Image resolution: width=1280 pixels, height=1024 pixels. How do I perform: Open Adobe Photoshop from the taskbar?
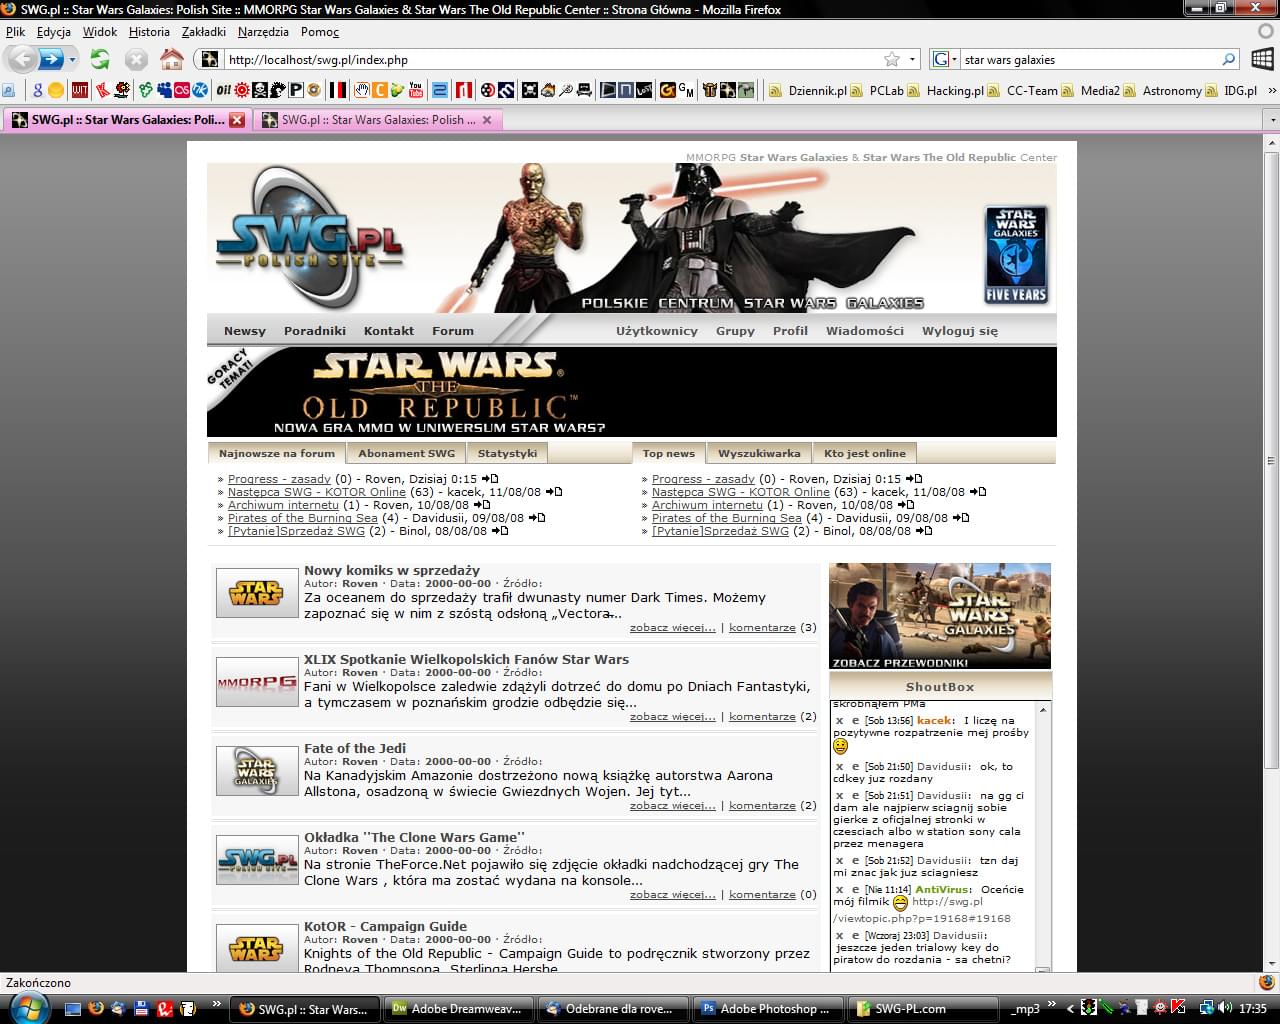(x=767, y=1009)
